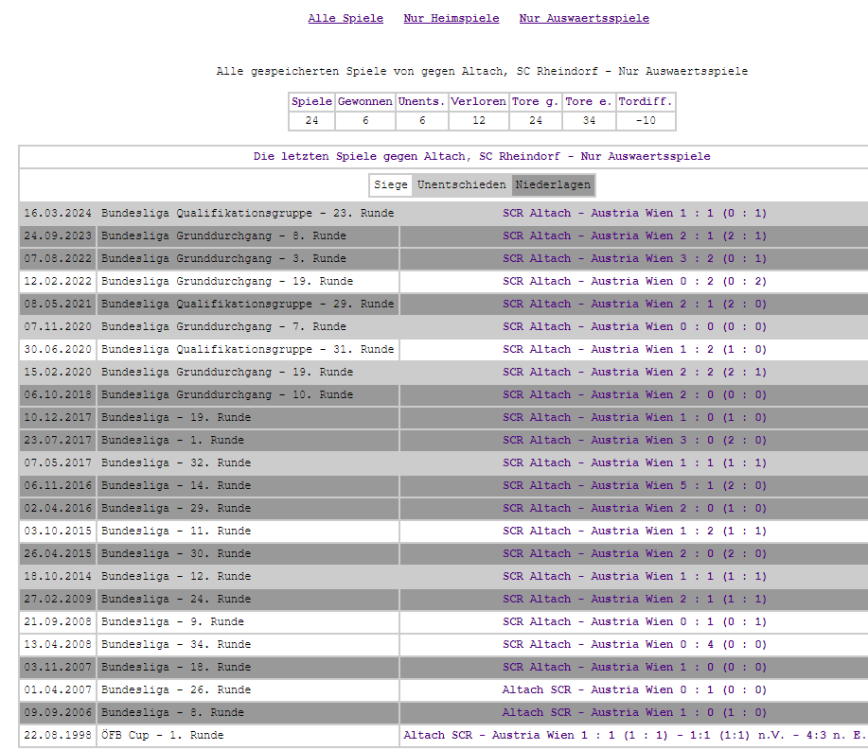Image resolution: width=868 pixels, height=750 pixels.
Task: Click the "Niederlagen" legend cell
Action: (553, 185)
